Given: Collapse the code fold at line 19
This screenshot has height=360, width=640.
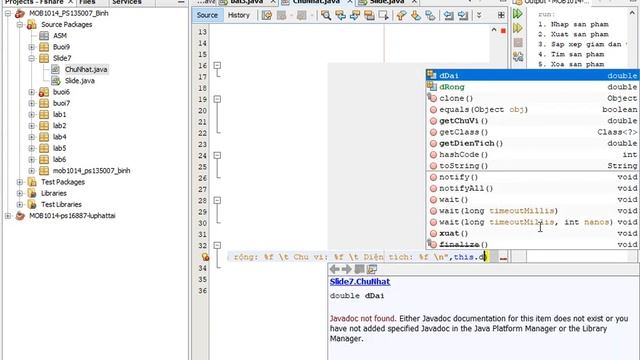Looking at the screenshot, I should pos(218,99).
